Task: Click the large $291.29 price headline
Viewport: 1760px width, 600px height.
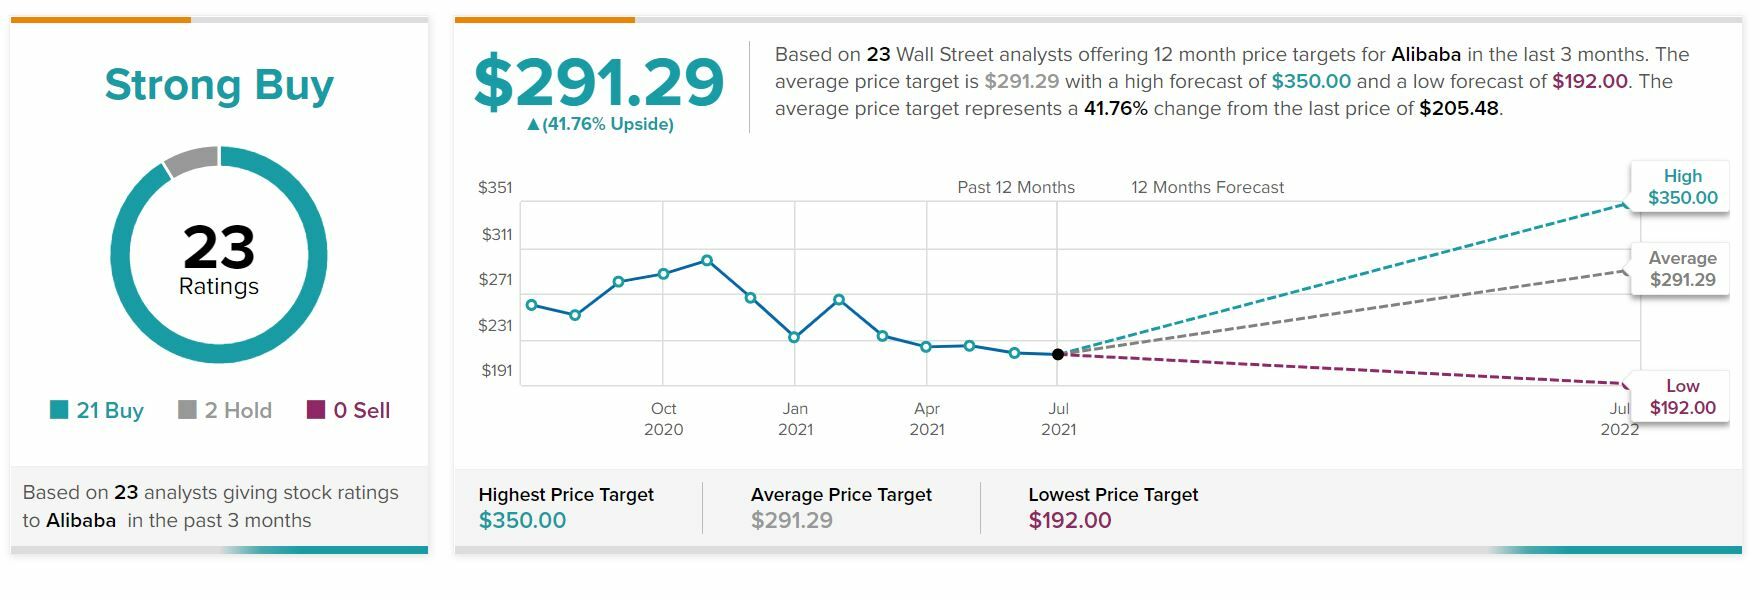Action: 598,82
